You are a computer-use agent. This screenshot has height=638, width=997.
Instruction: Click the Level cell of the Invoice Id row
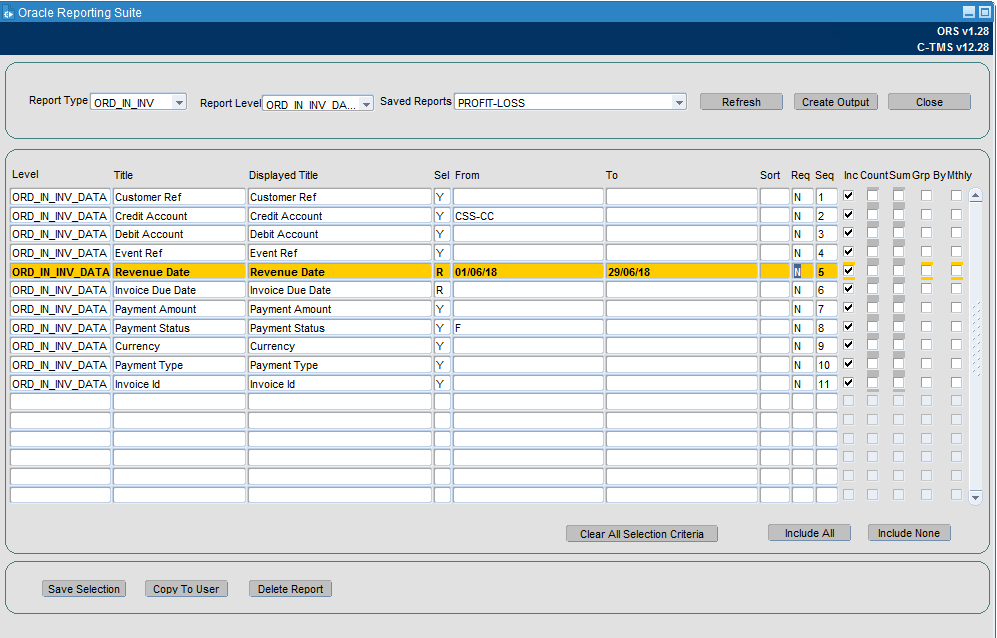[60, 384]
